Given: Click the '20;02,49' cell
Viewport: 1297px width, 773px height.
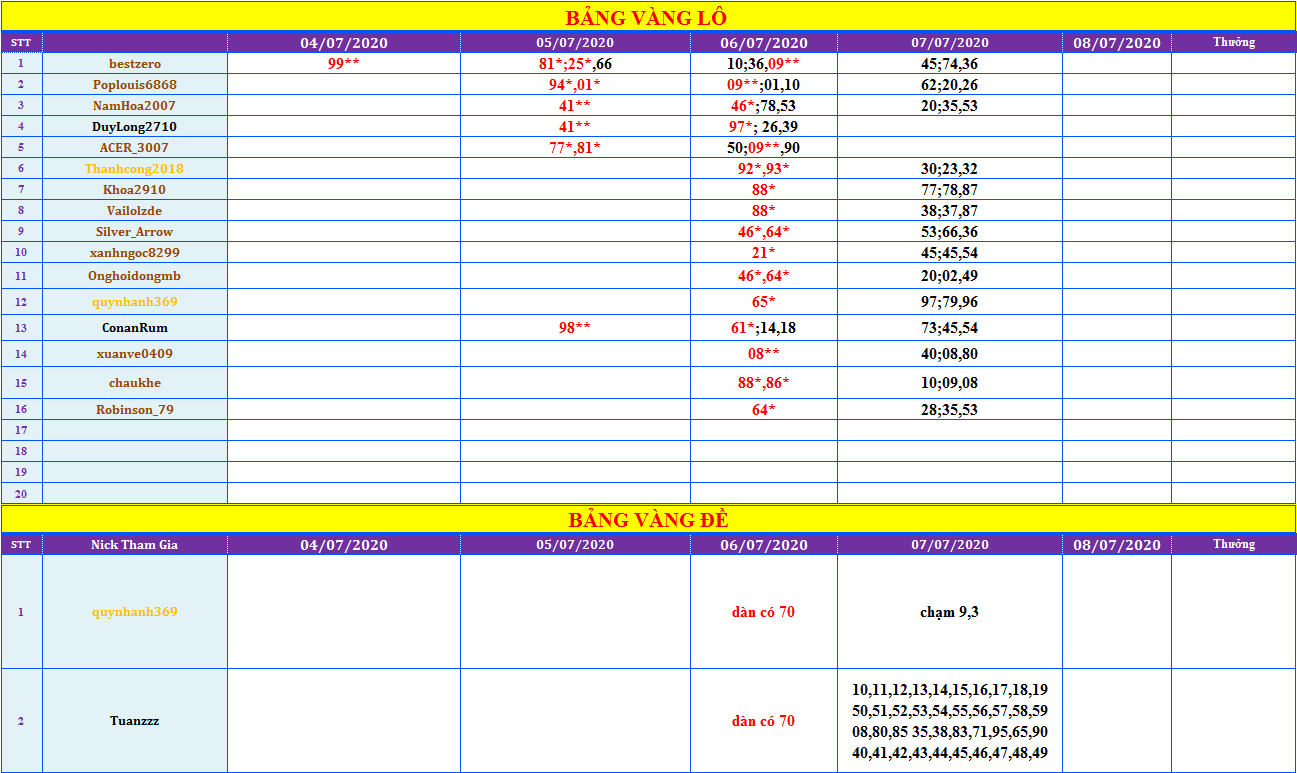Looking at the screenshot, I should (950, 276).
